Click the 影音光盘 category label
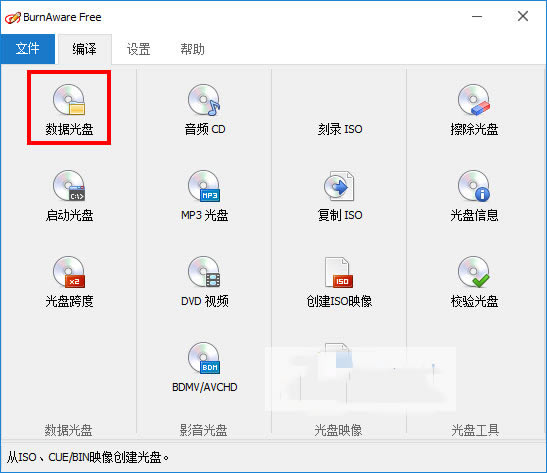This screenshot has height=473, width=547. [x=203, y=430]
